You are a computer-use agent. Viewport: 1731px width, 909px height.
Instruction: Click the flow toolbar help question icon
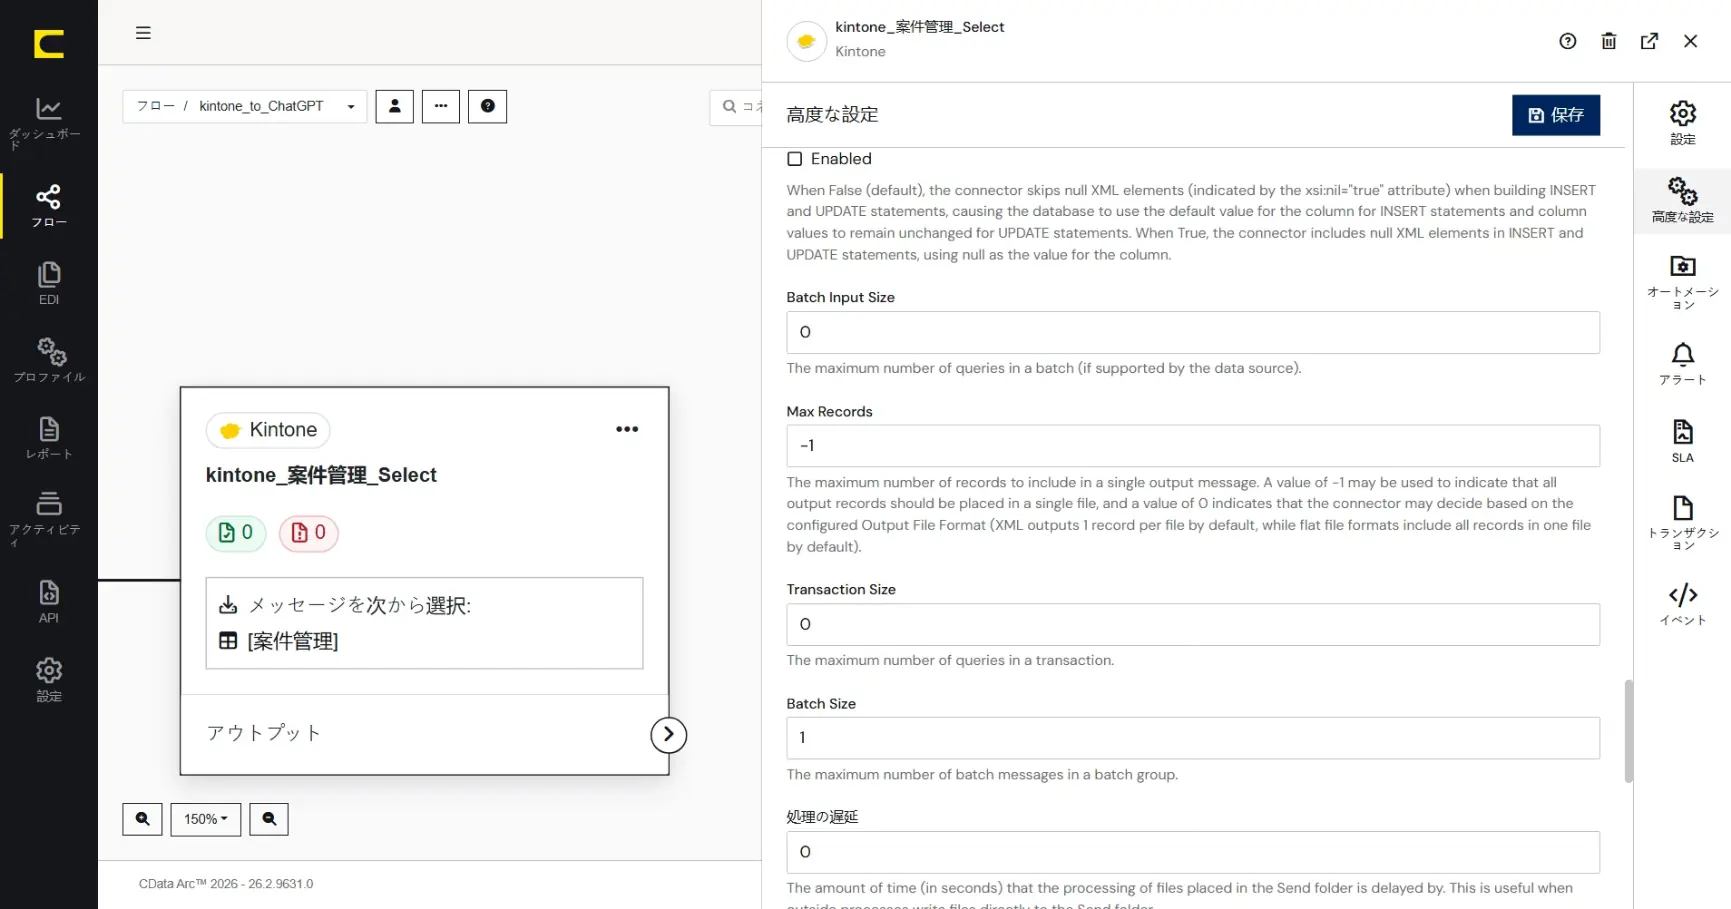point(488,106)
